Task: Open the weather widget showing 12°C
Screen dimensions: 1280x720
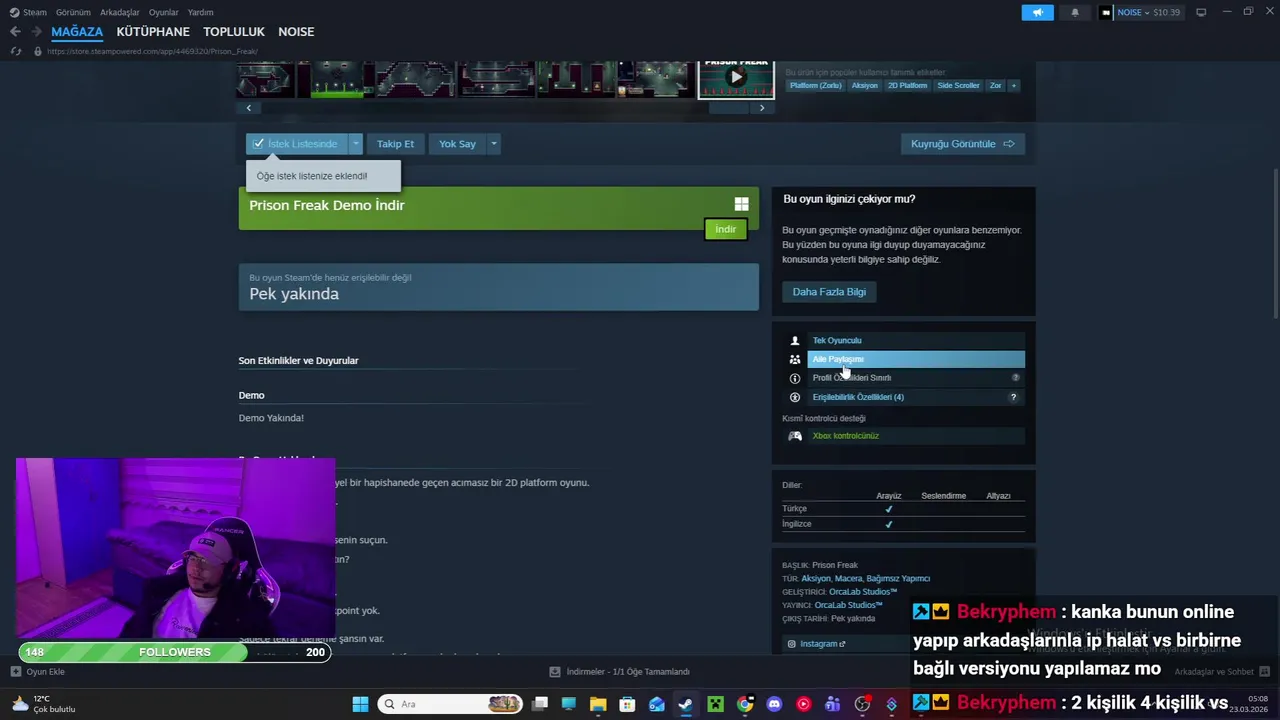Action: click(43, 704)
